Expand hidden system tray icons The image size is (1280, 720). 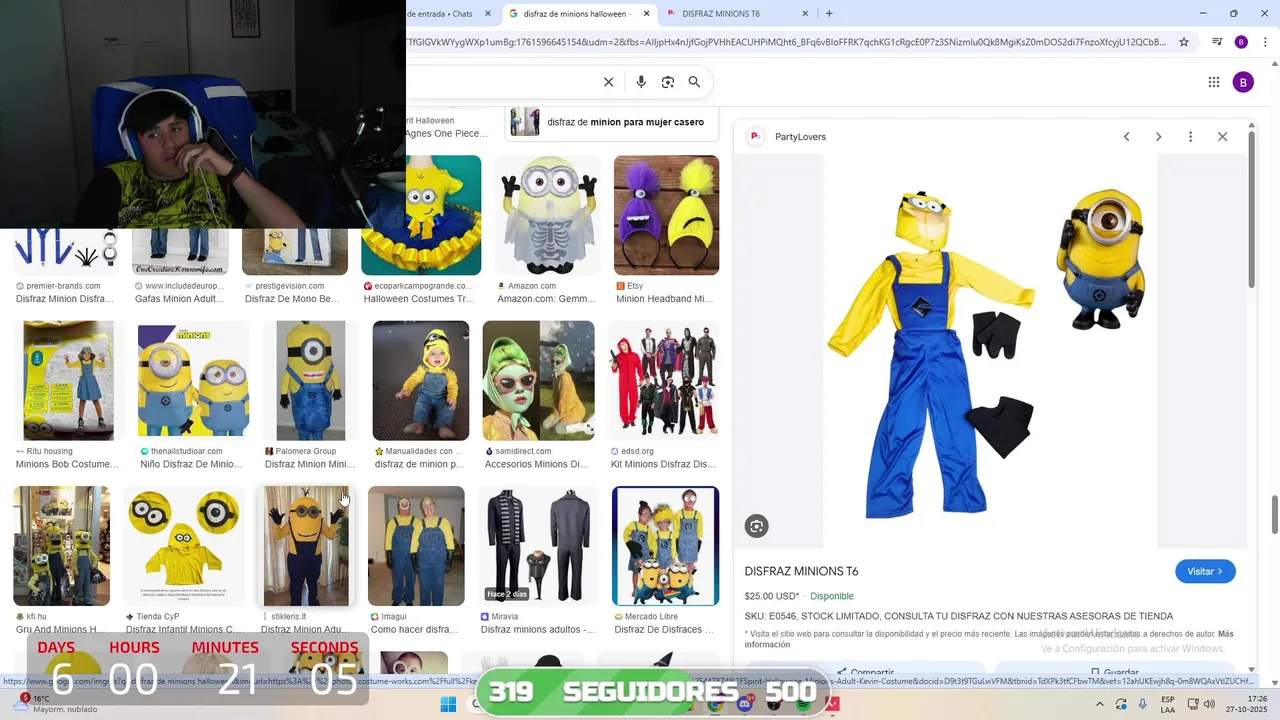[x=1099, y=704]
